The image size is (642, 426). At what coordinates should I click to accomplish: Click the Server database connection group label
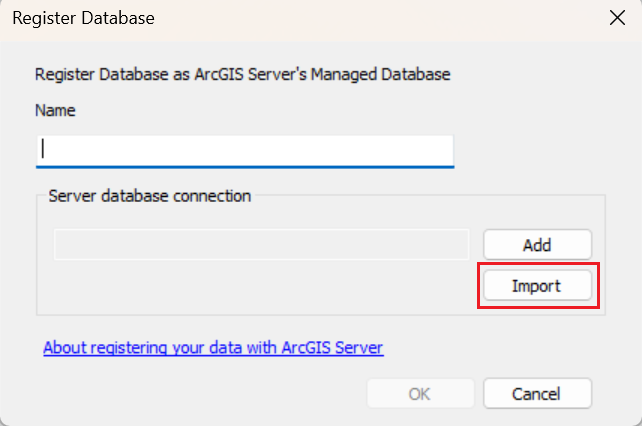pyautogui.click(x=149, y=196)
